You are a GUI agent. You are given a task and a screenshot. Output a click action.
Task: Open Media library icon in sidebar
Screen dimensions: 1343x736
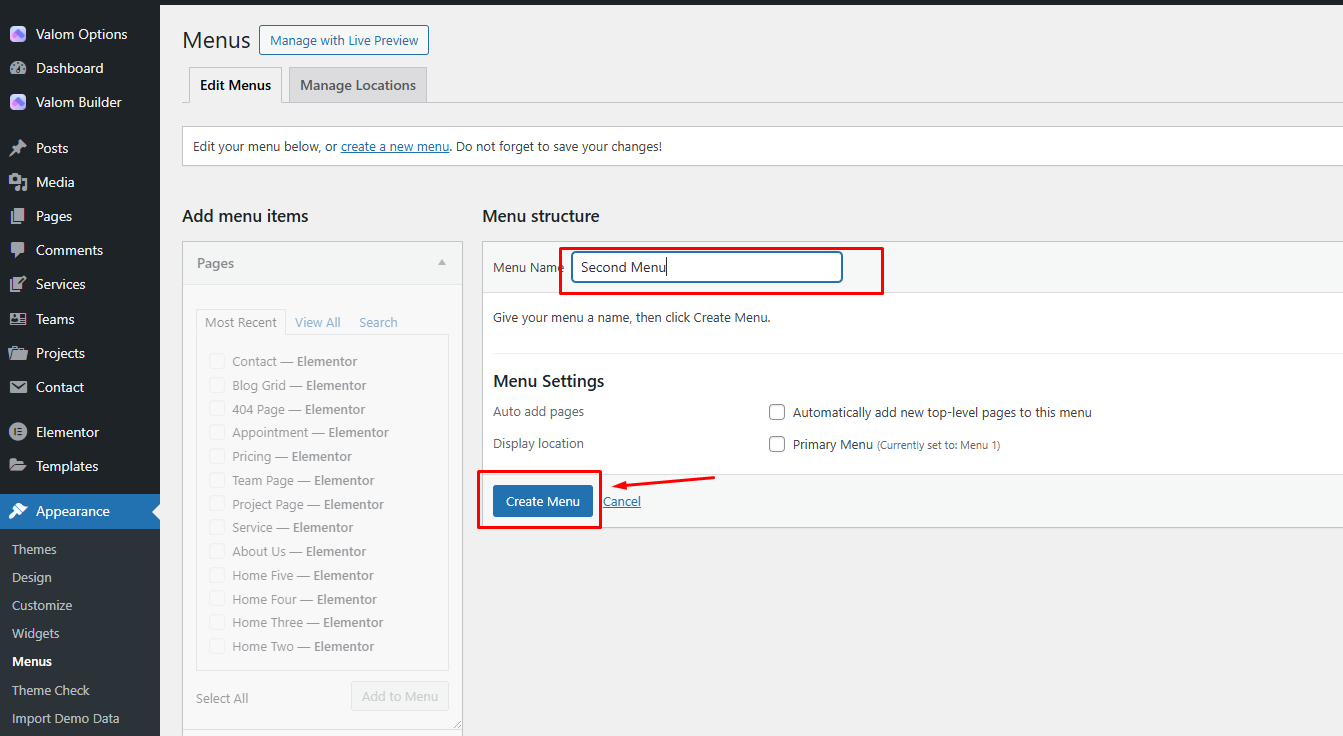(x=18, y=182)
